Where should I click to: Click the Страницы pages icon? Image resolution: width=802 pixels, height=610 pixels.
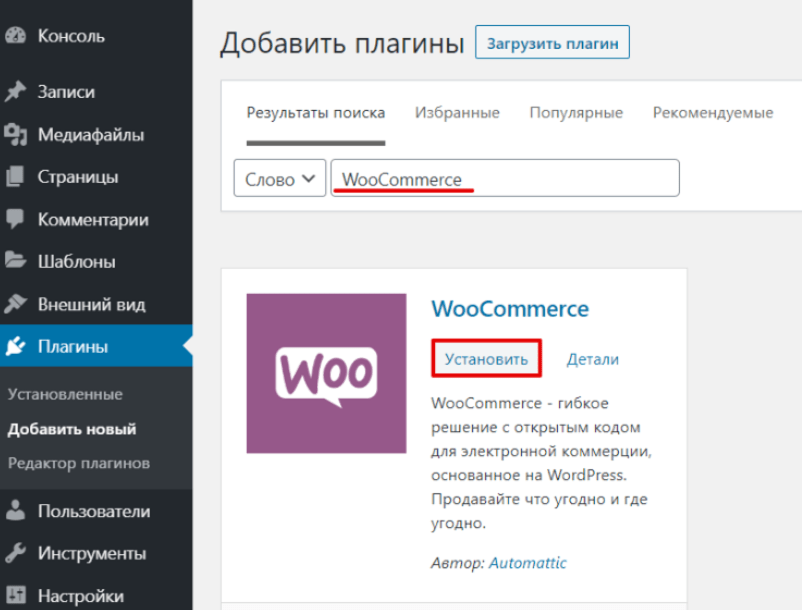[15, 177]
